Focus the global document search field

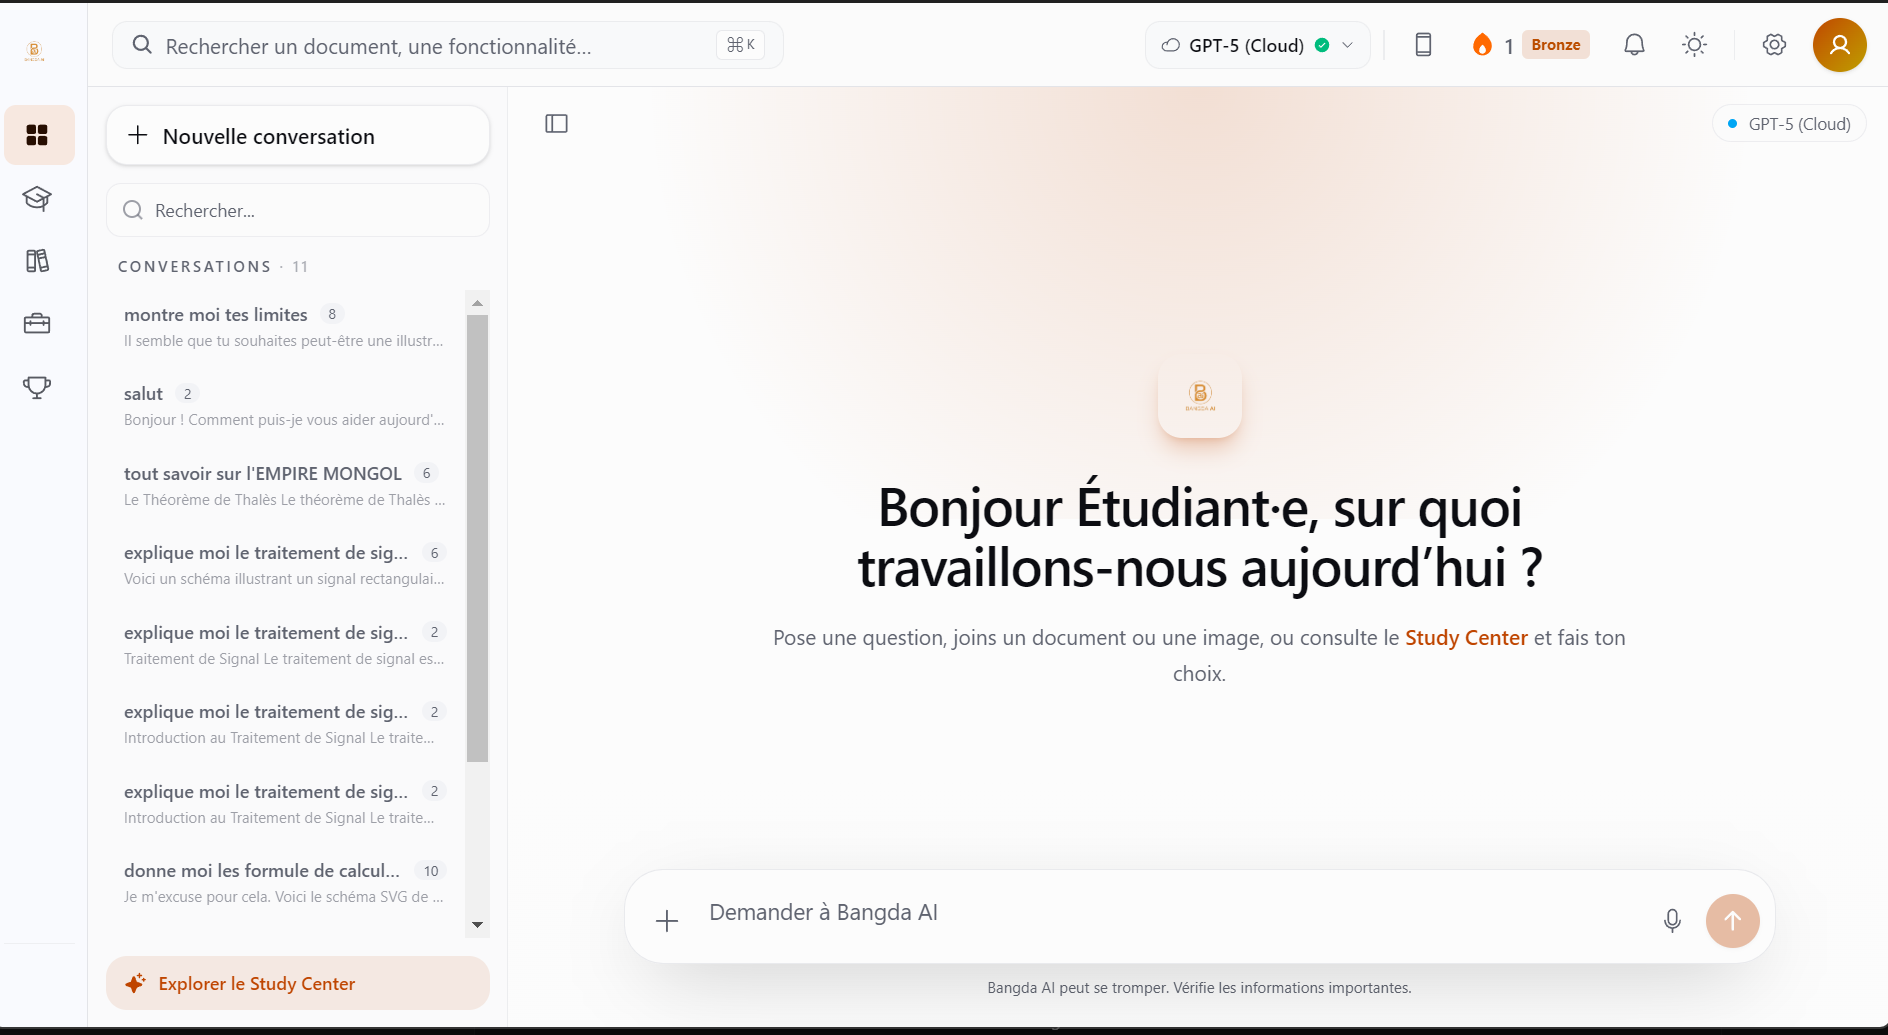(447, 45)
